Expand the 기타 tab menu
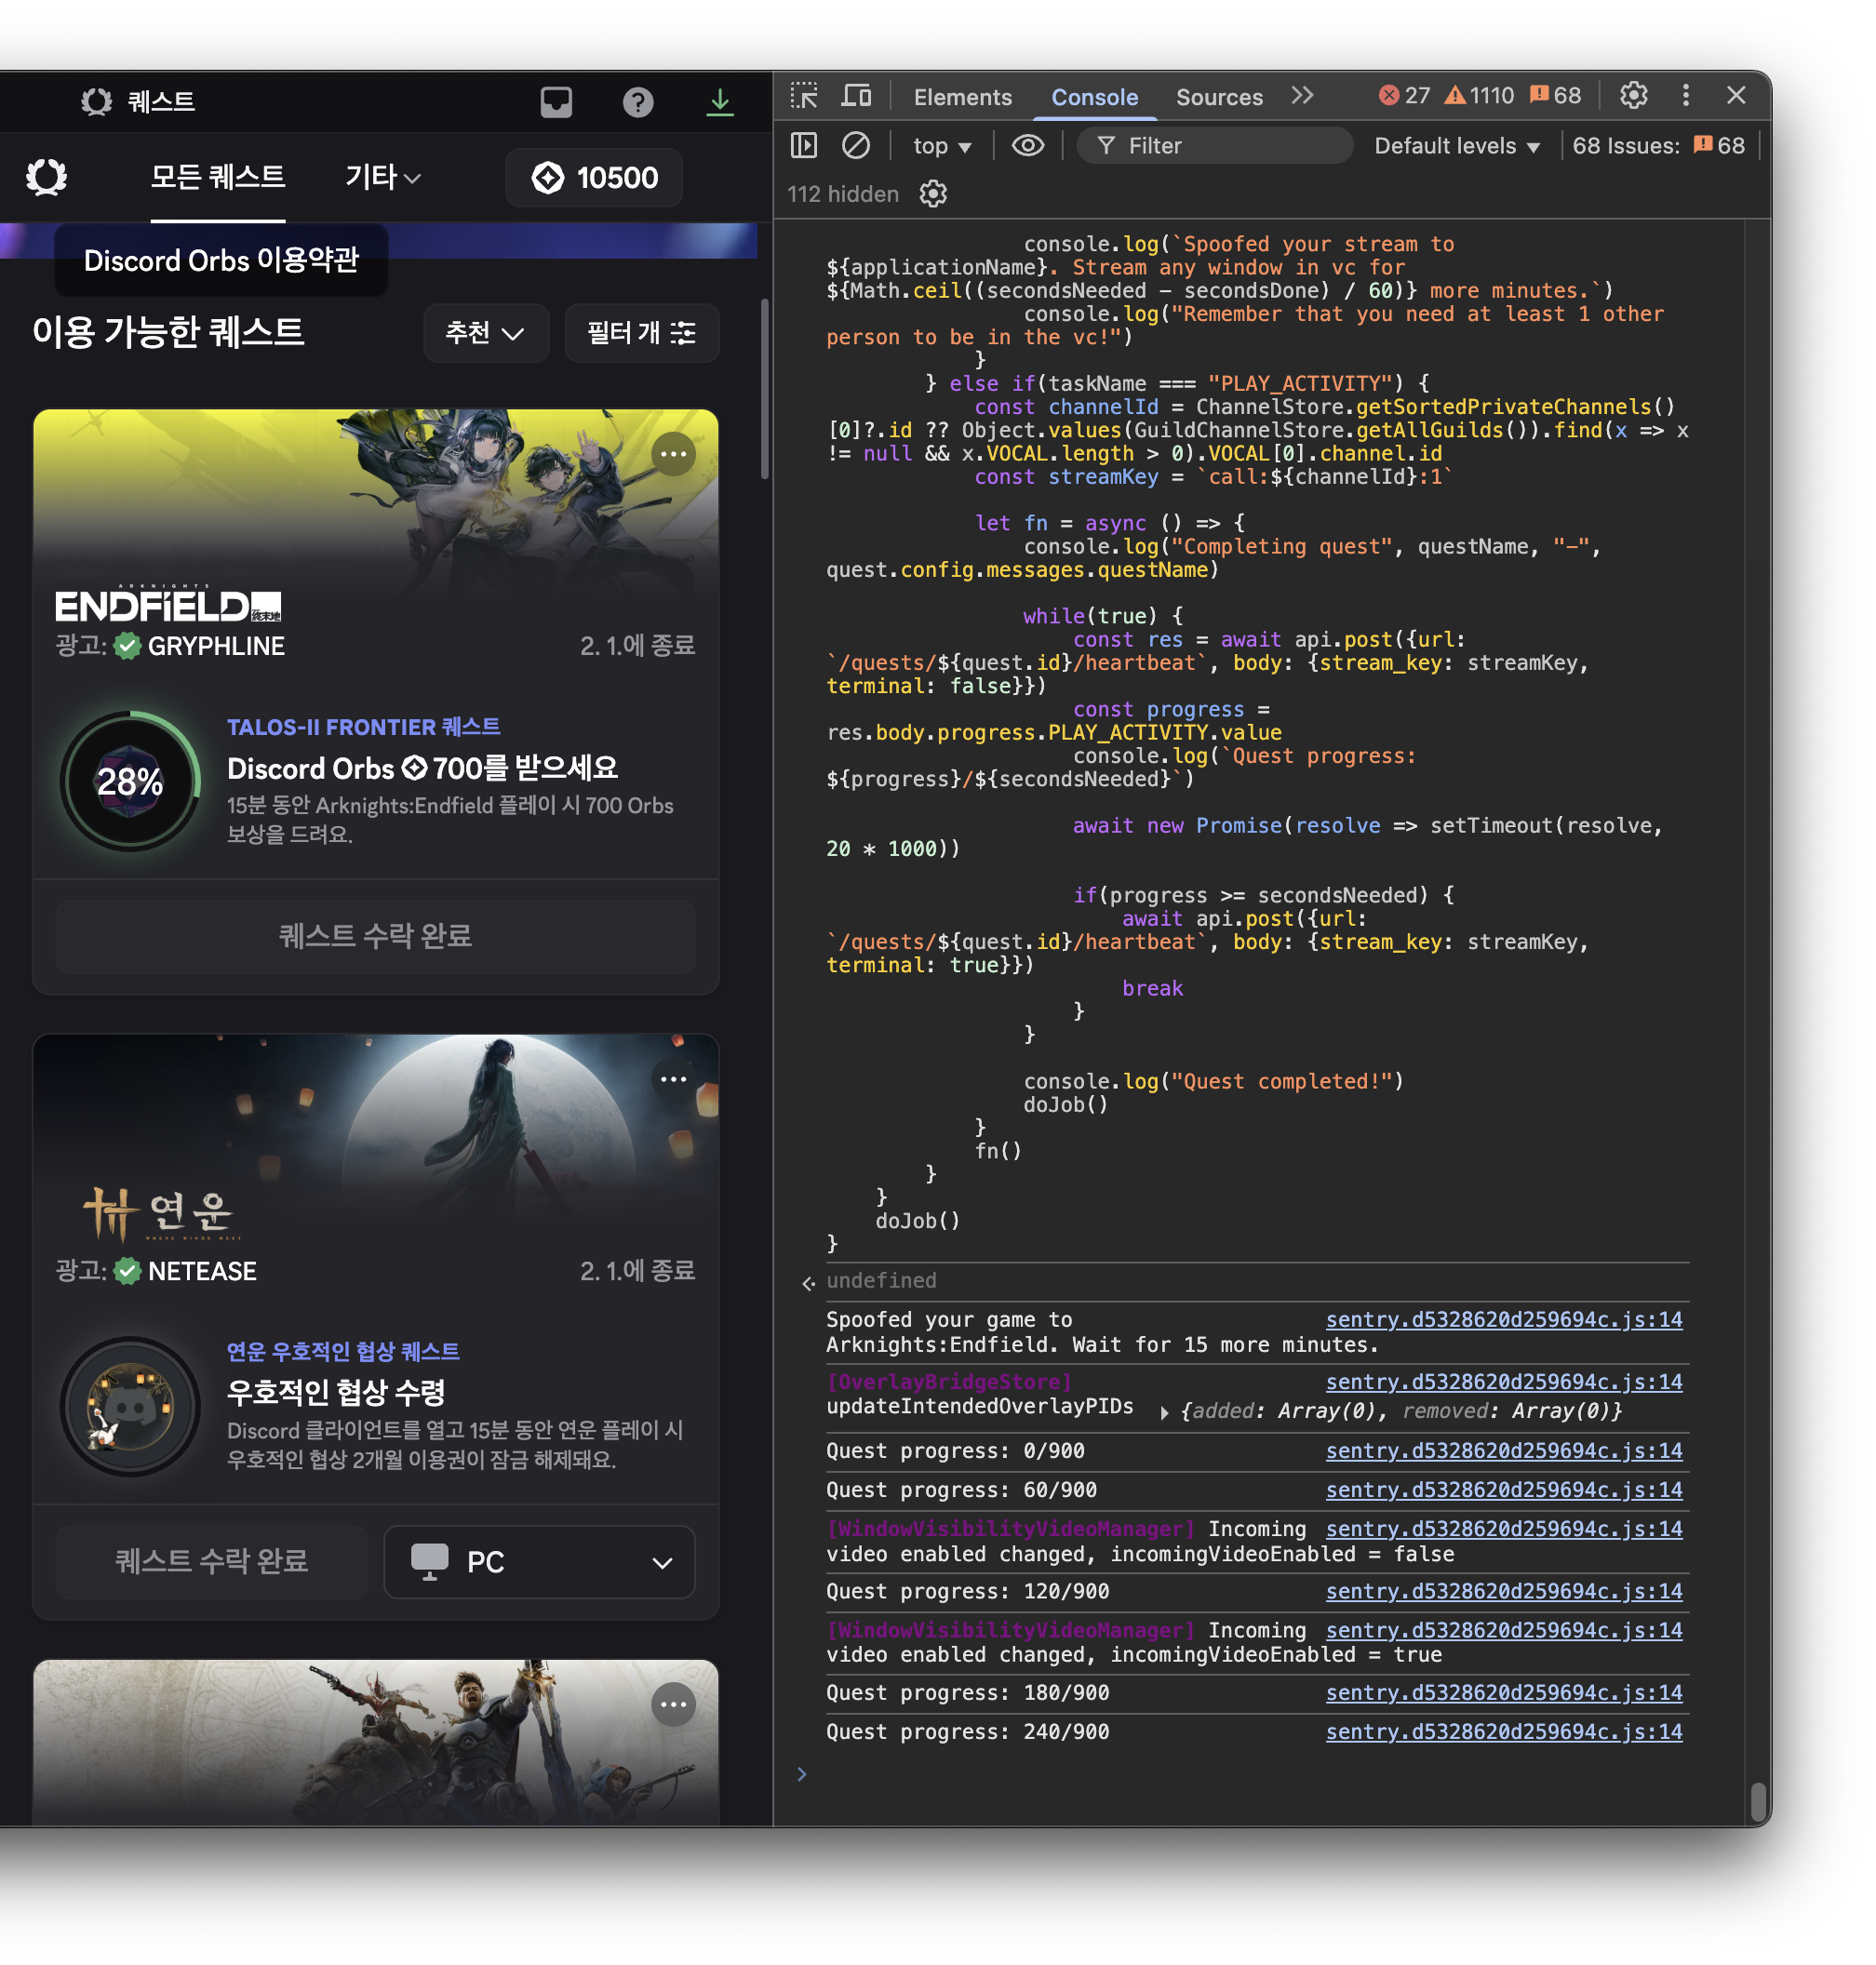 [x=383, y=178]
